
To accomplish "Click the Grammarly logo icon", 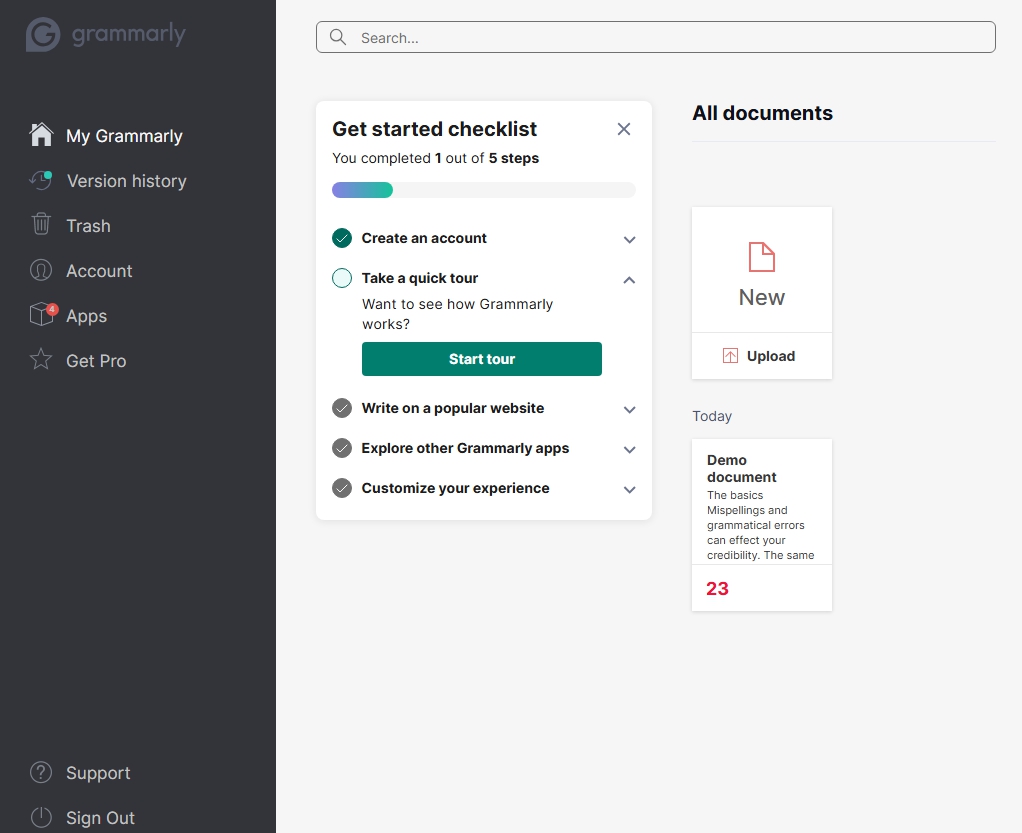I will tap(43, 34).
